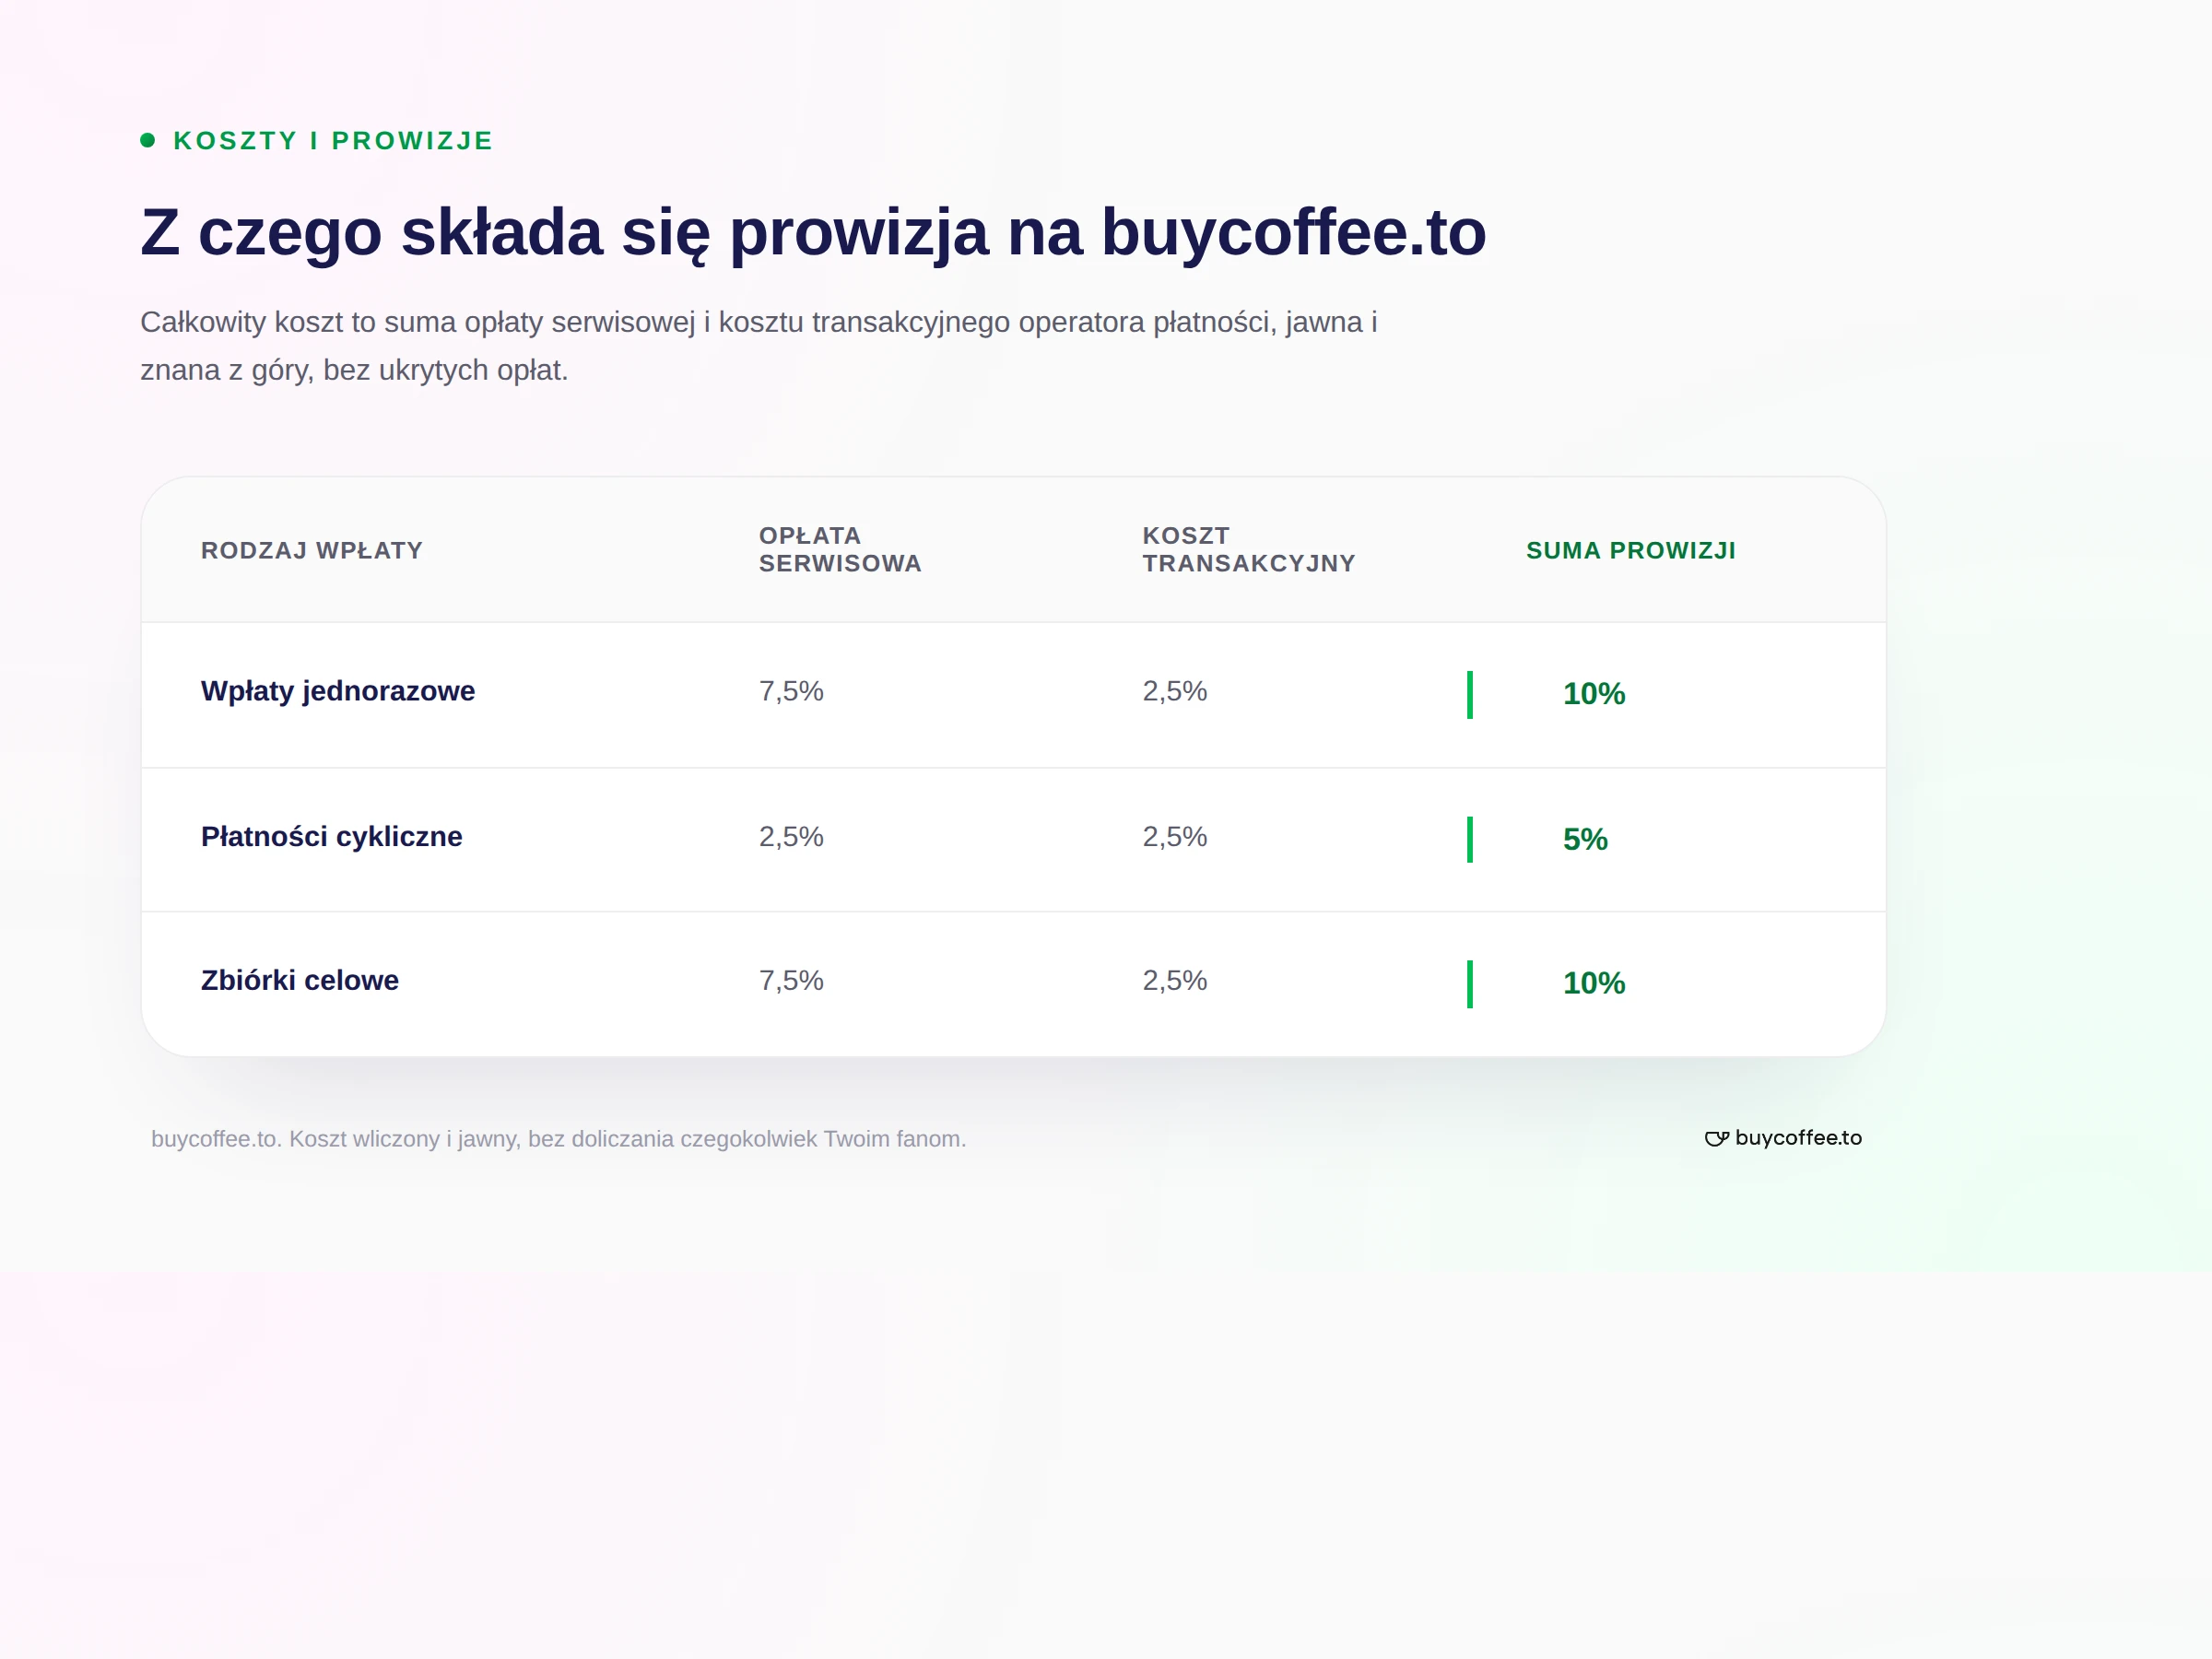Click the 10% total for Wpłaty jednorazowe
Screen dimensions: 2212x1659
point(1594,694)
